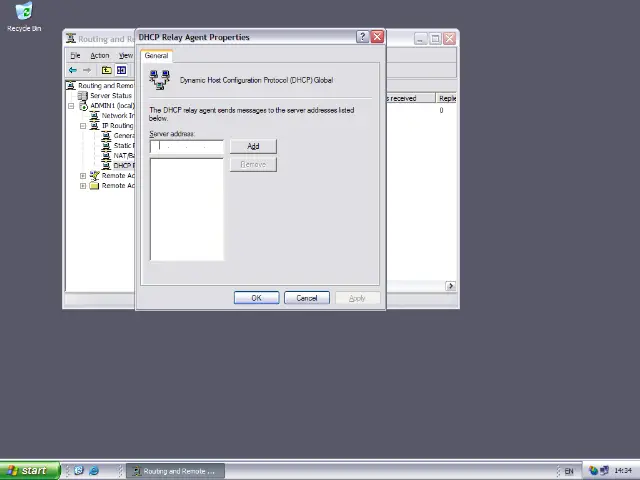The image size is (640, 480).
Task: Select the General tab in properties dialog
Action: tap(156, 56)
